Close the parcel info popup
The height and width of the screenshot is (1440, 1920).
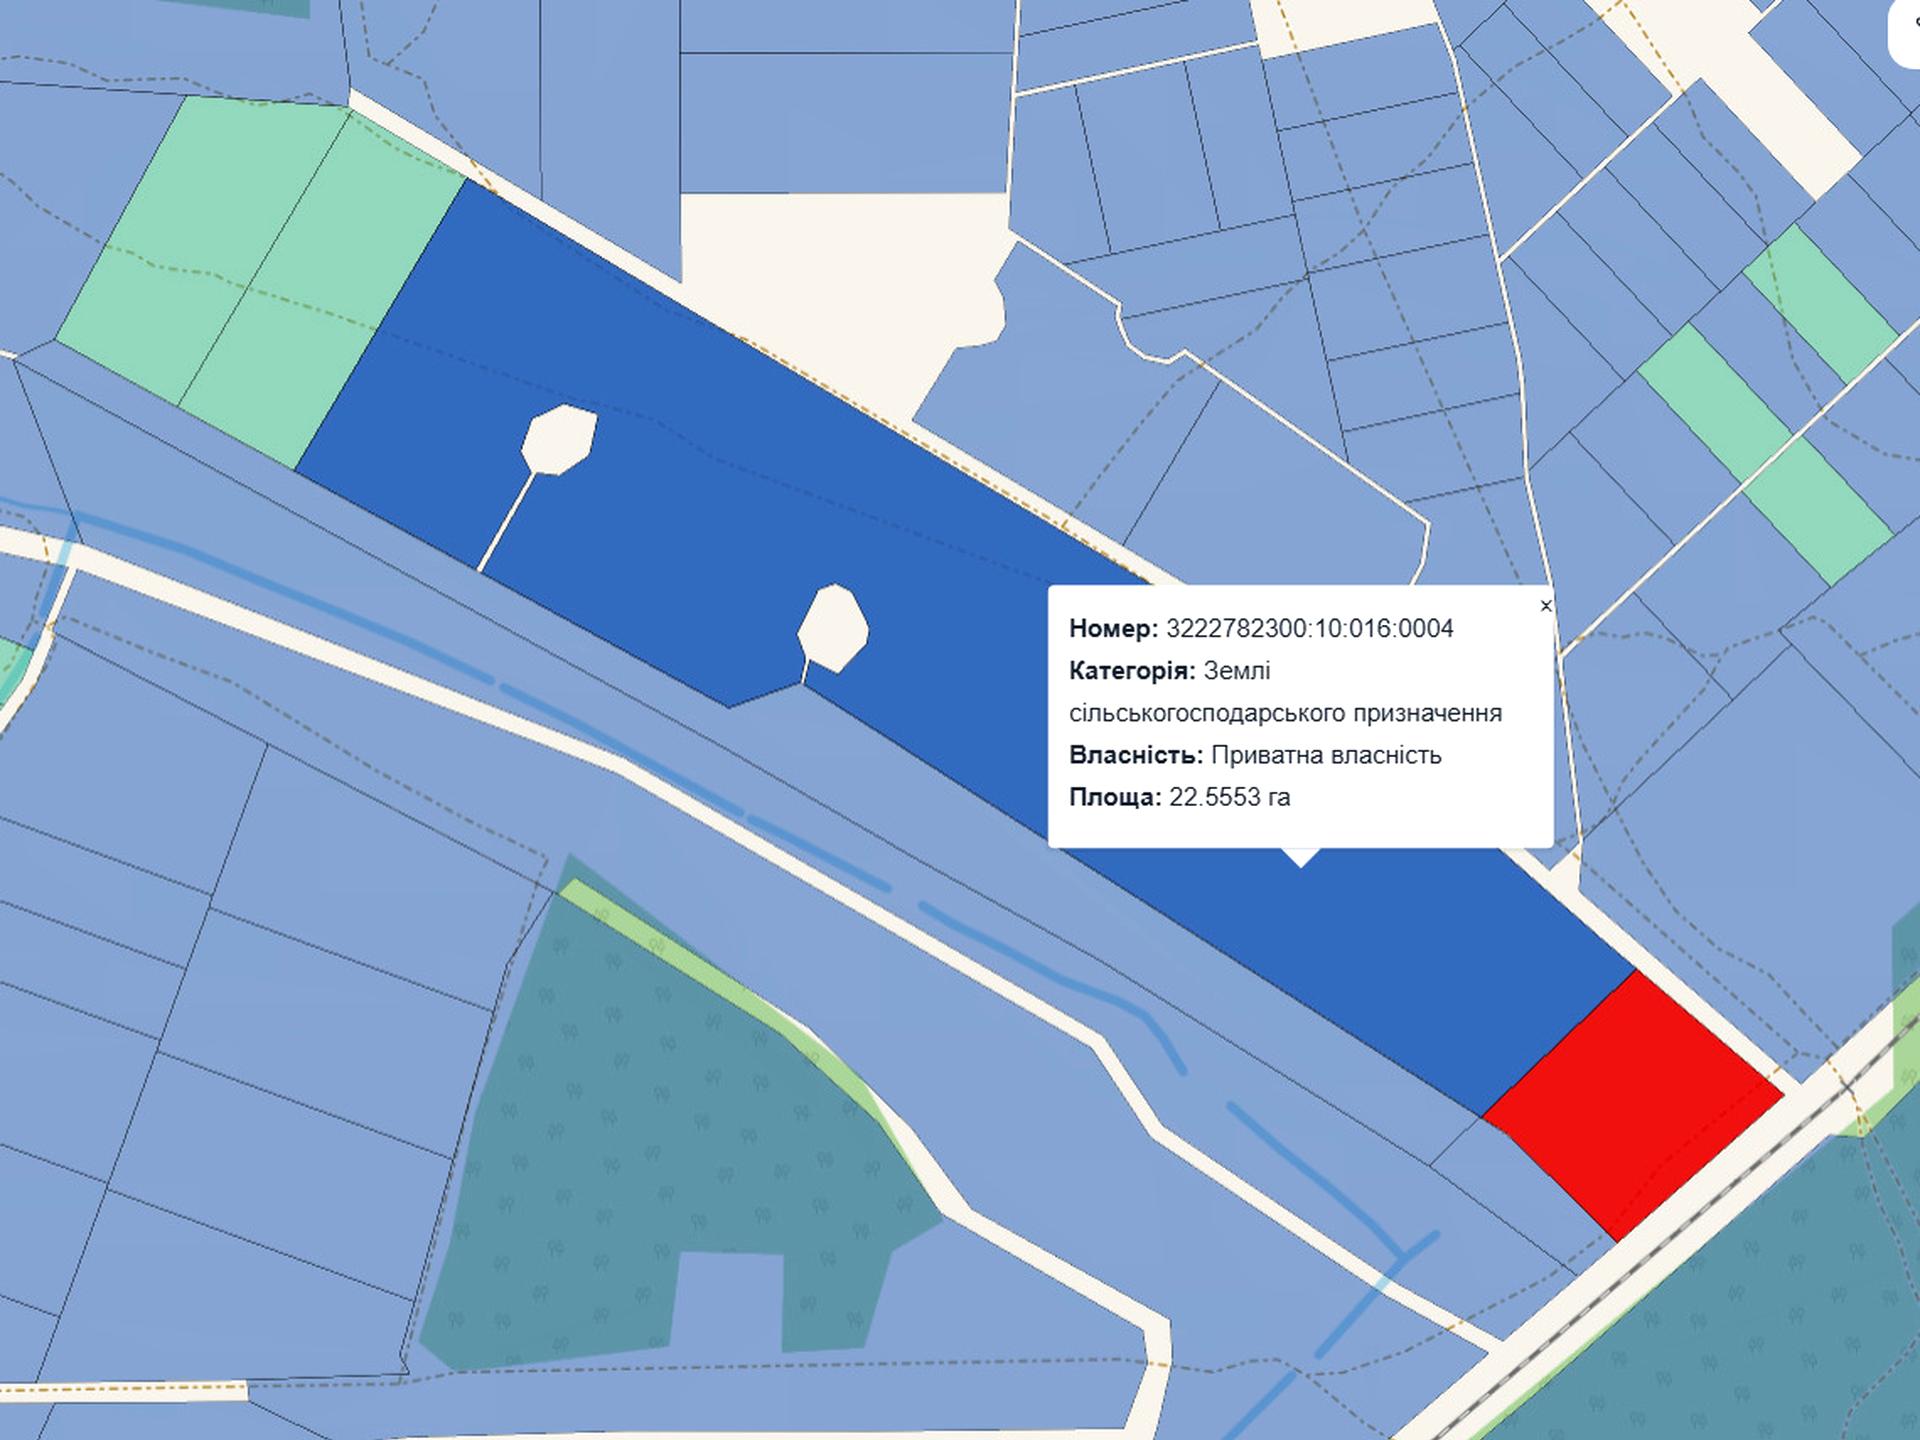point(1545,605)
